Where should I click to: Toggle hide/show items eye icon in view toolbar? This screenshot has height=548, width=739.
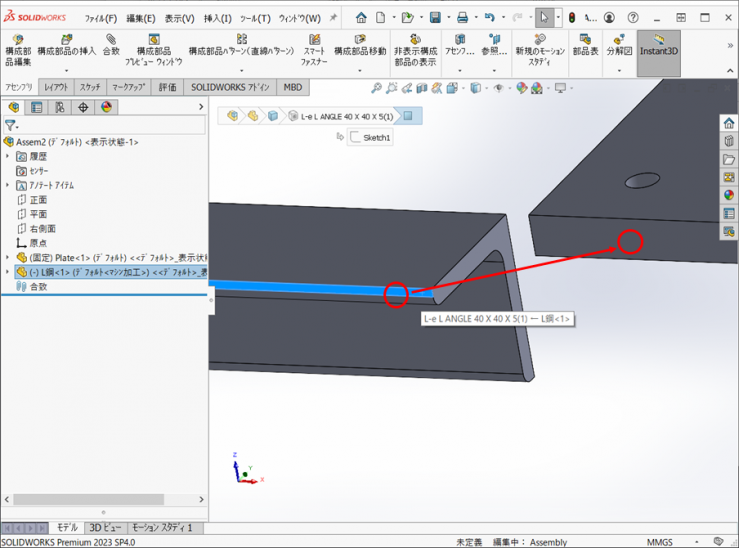(x=499, y=88)
